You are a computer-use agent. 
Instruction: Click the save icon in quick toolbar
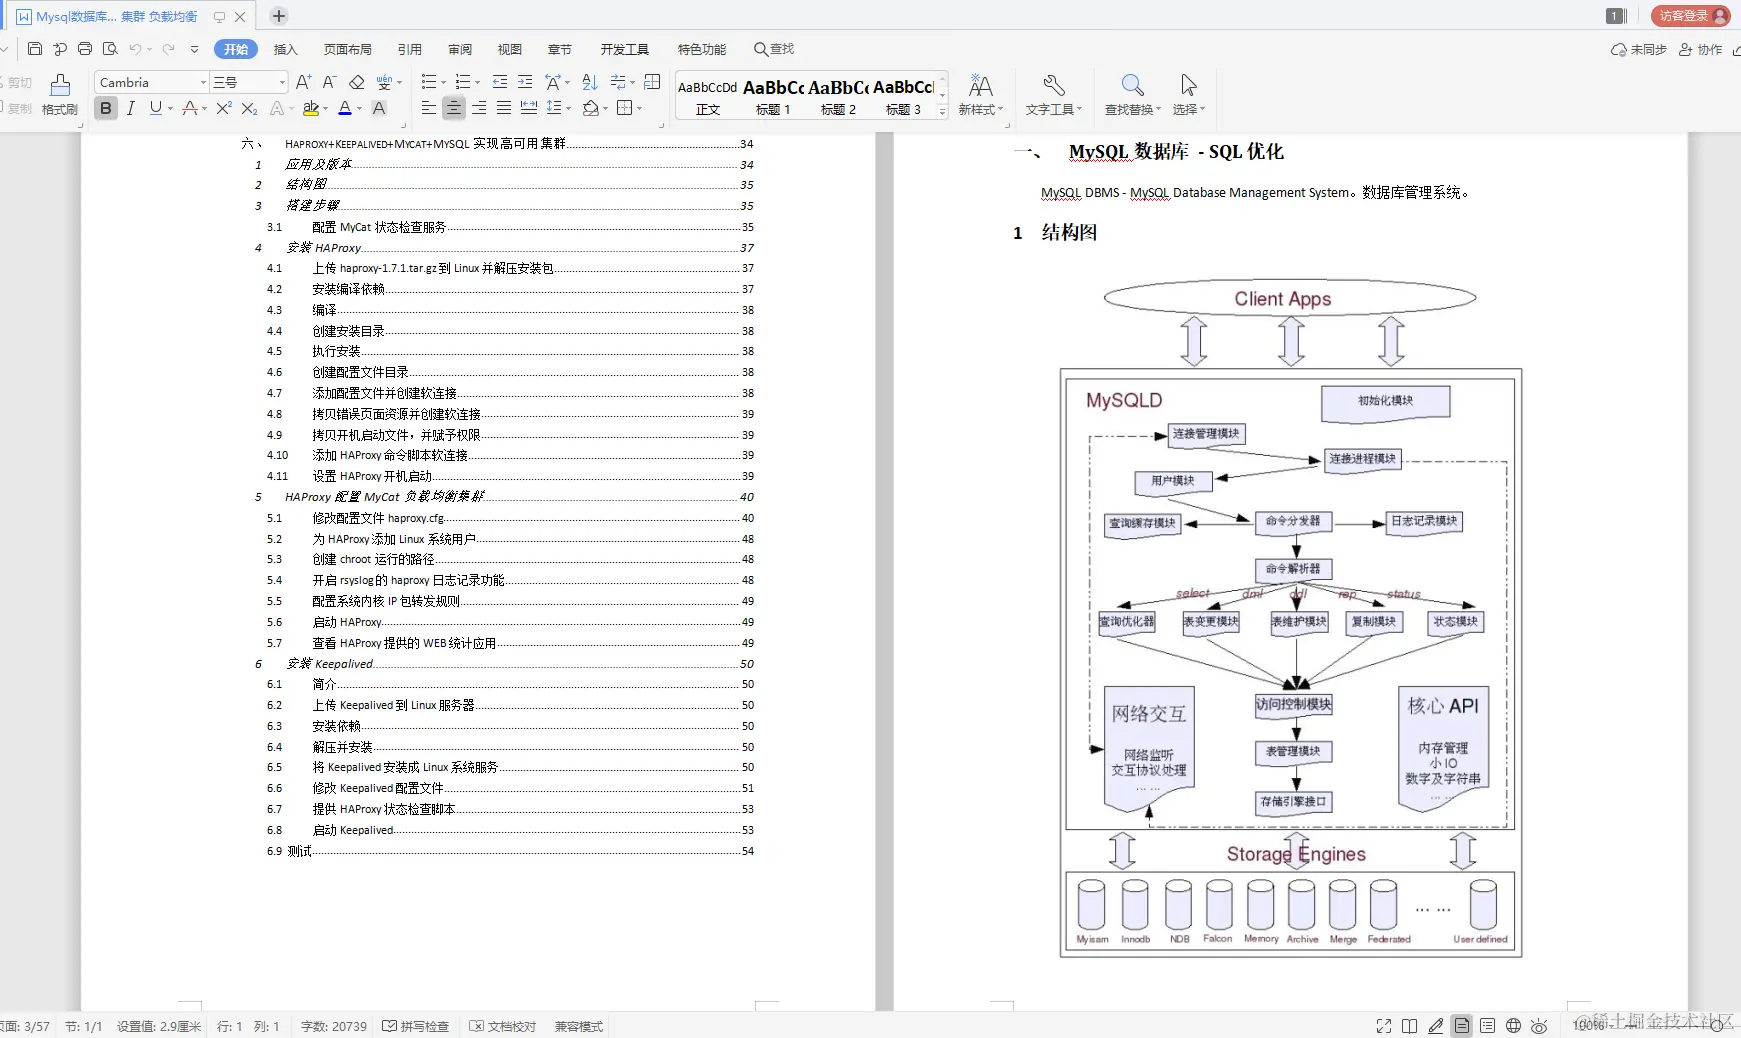[x=35, y=49]
